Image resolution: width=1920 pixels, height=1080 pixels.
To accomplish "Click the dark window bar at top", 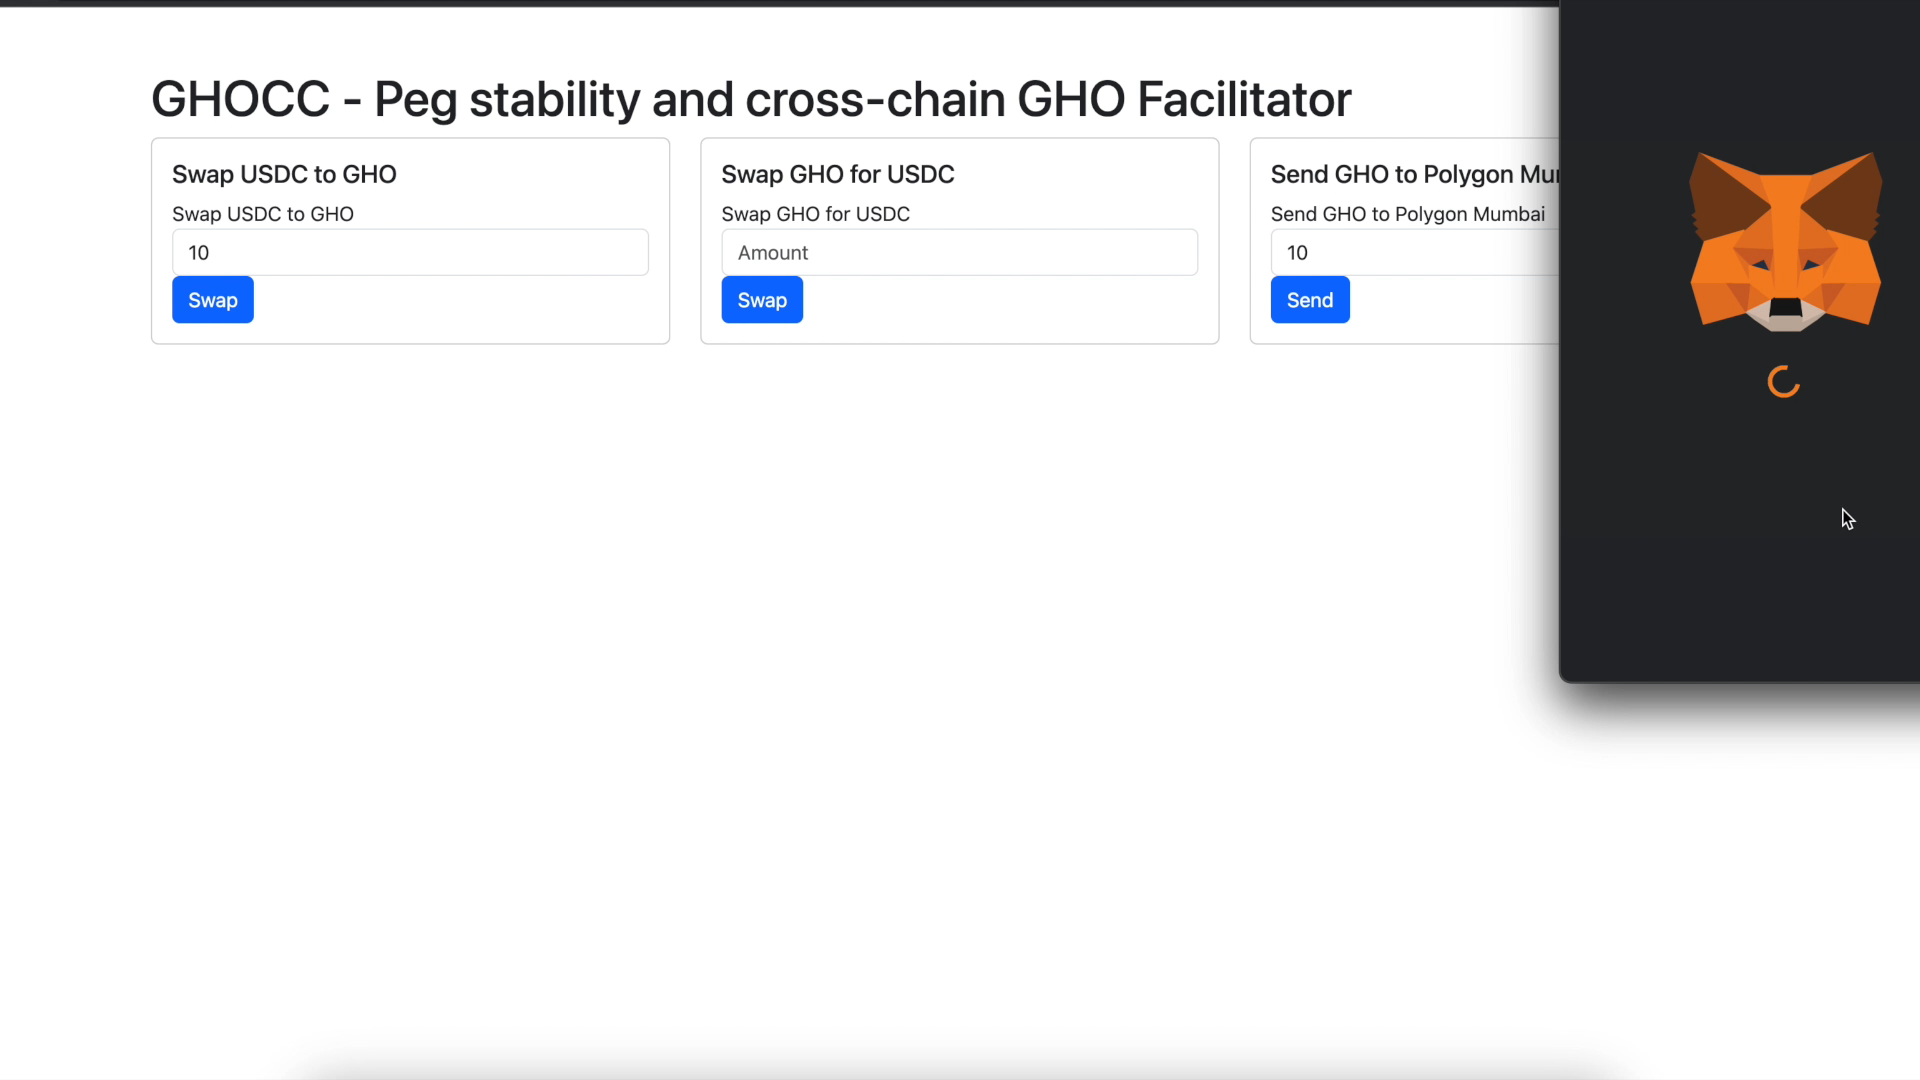I will click(x=780, y=3).
